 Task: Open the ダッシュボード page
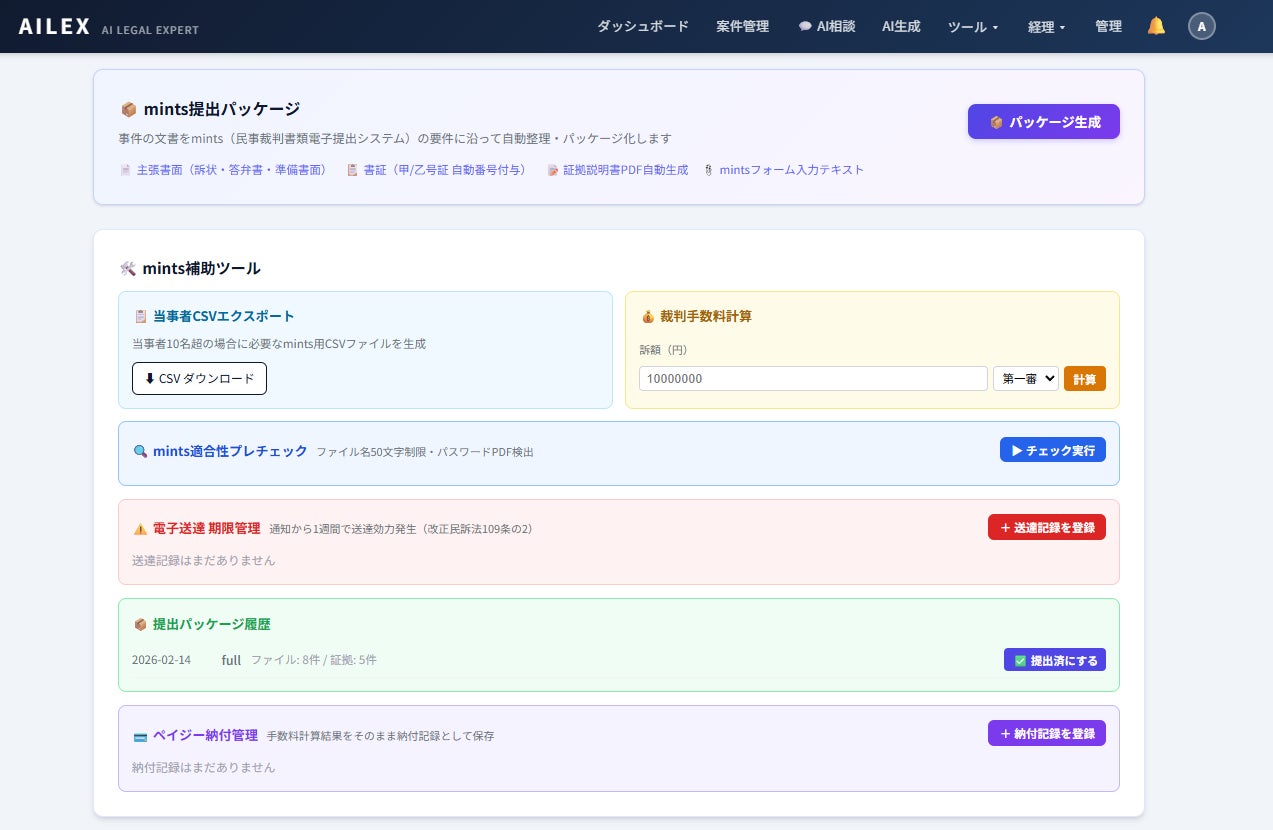[x=643, y=26]
